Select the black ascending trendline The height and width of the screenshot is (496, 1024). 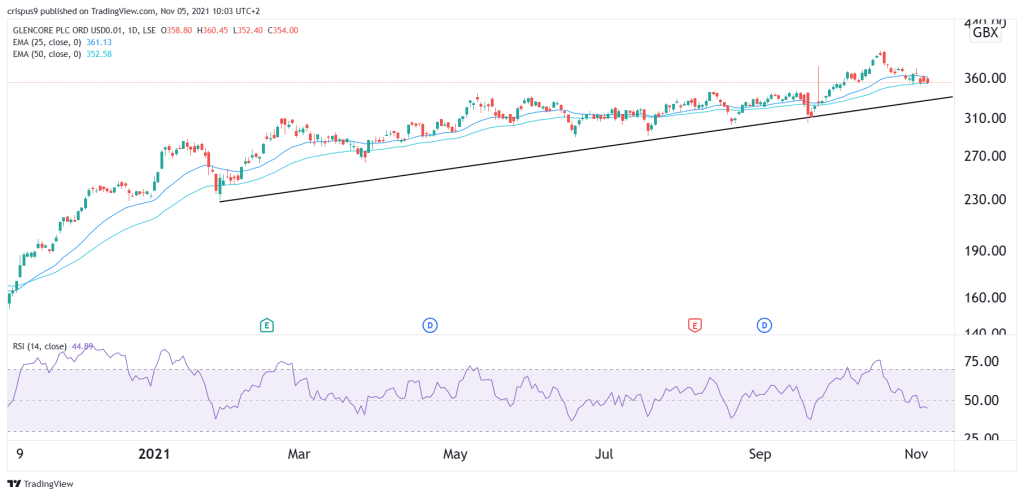pyautogui.click(x=586, y=149)
